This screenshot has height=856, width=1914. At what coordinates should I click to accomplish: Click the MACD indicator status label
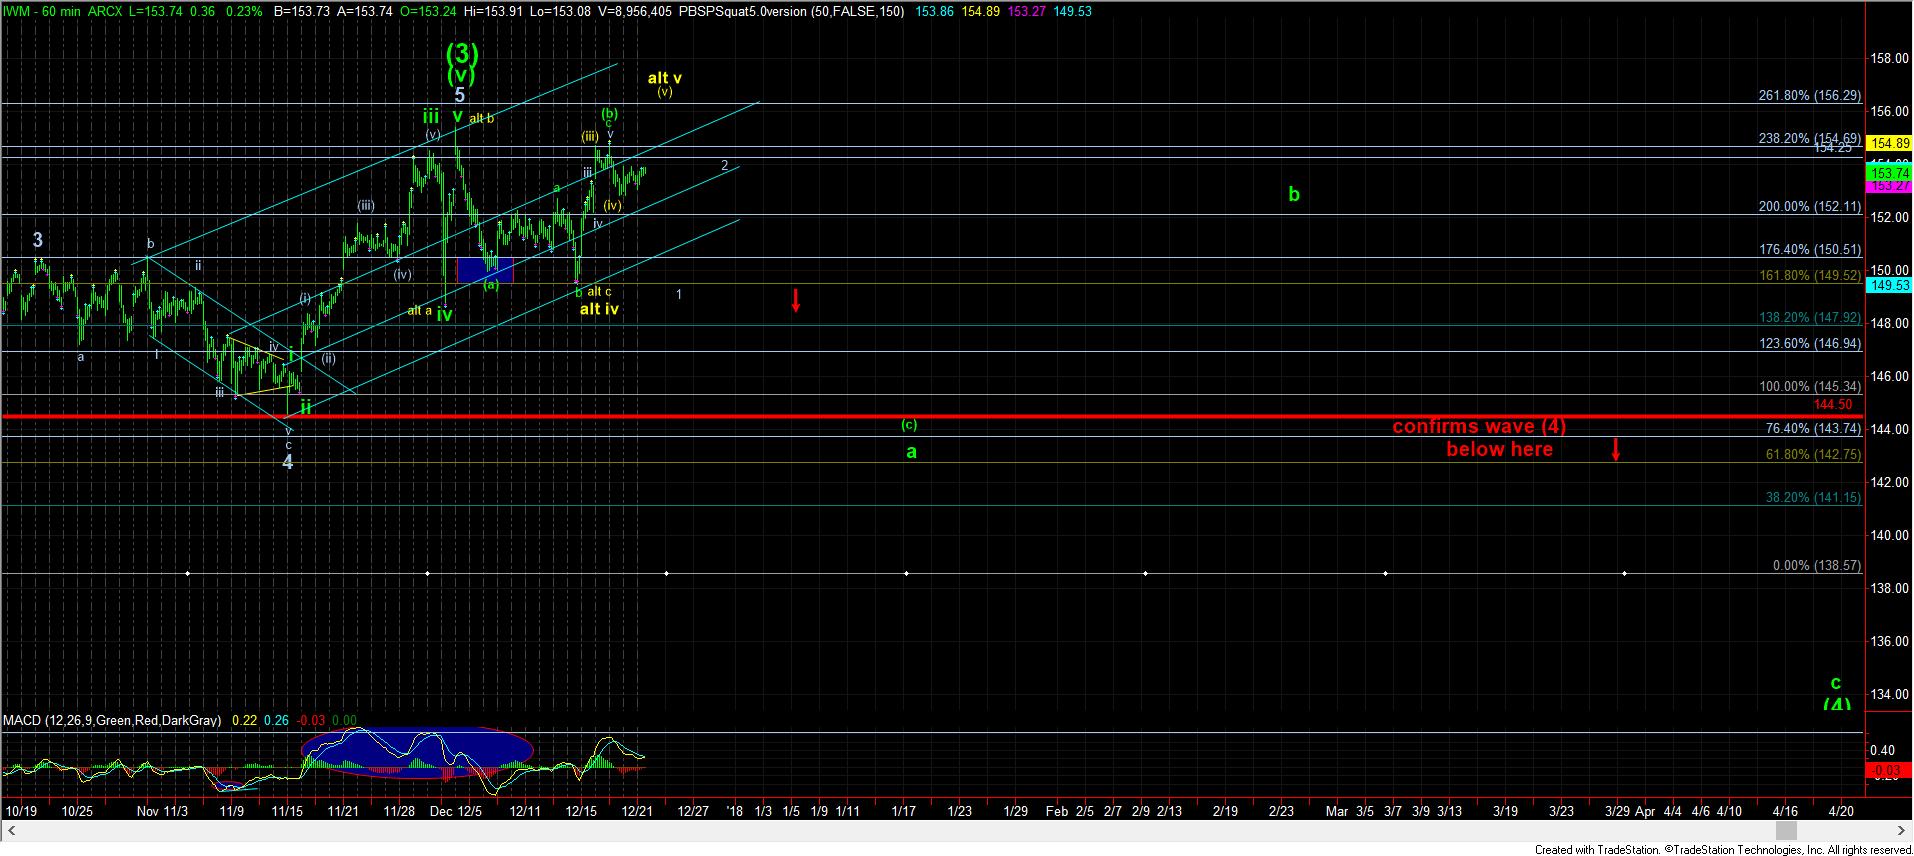(112, 720)
